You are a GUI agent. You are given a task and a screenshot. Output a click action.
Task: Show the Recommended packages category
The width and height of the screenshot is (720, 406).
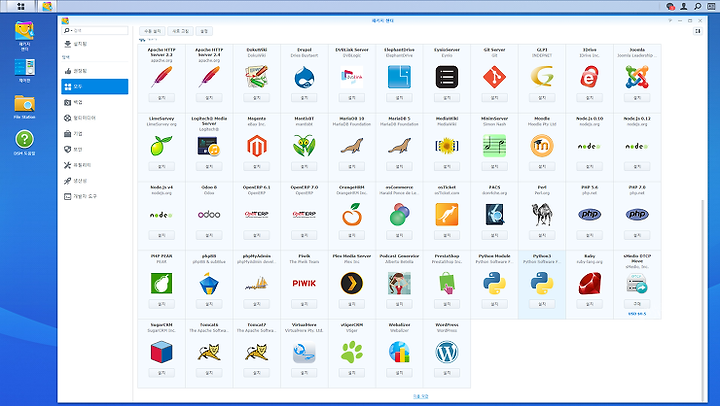95,71
